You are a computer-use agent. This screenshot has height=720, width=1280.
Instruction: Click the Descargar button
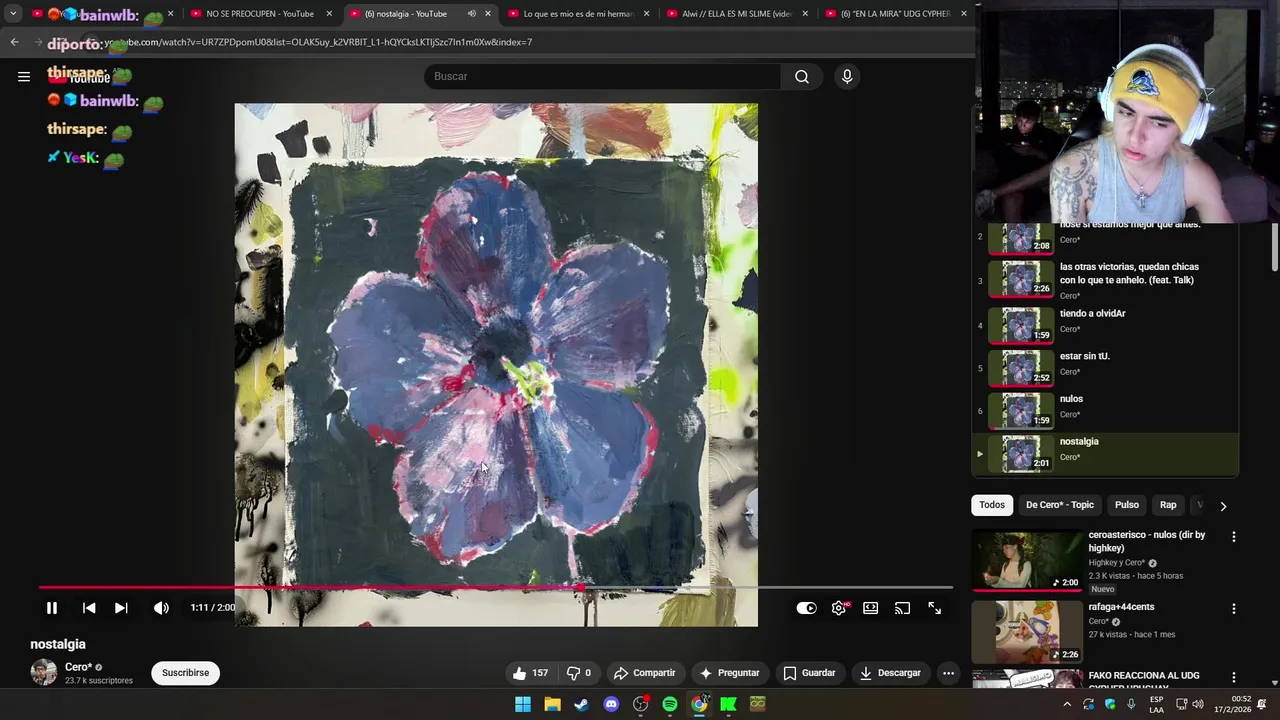click(x=890, y=673)
